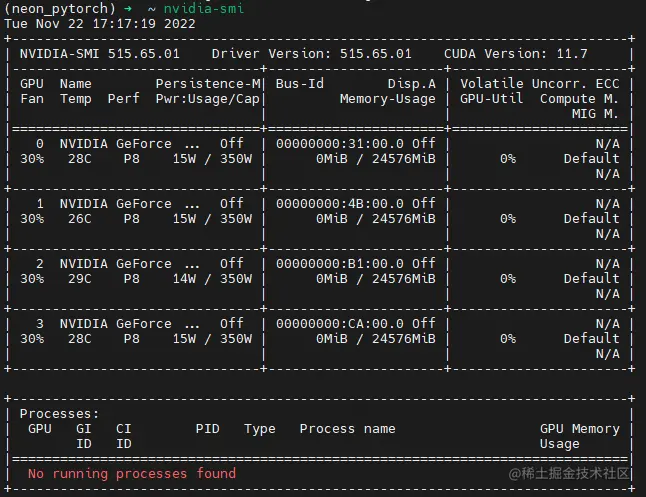Viewport: 646px width, 497px height.
Task: Click the Type column header in Processes
Action: tap(260, 429)
